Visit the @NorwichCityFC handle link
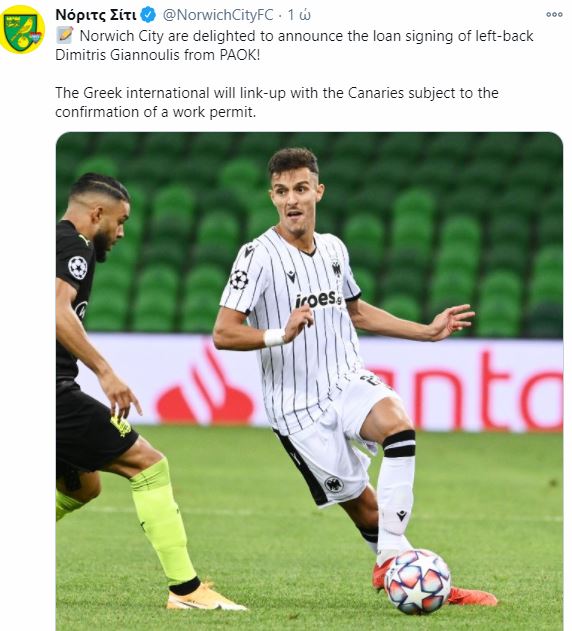Viewport: 572px width, 631px height. 218,15
